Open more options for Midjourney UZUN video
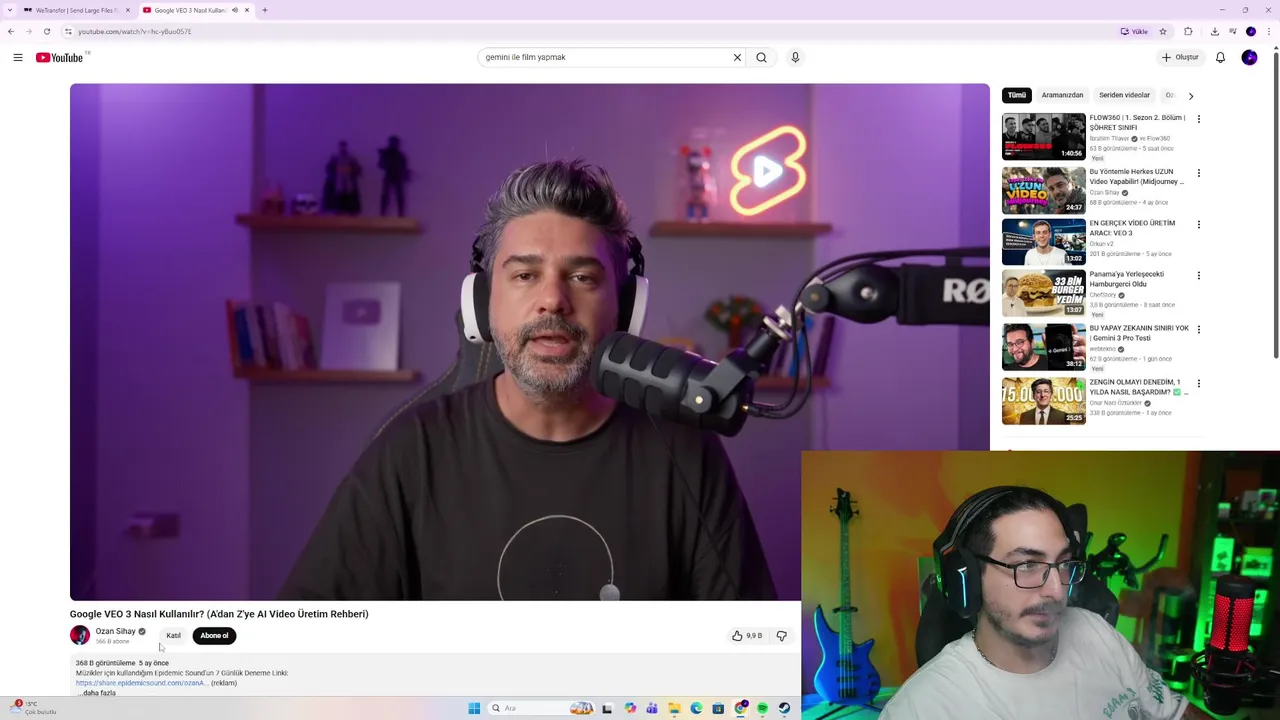The image size is (1280, 720). pyautogui.click(x=1198, y=173)
